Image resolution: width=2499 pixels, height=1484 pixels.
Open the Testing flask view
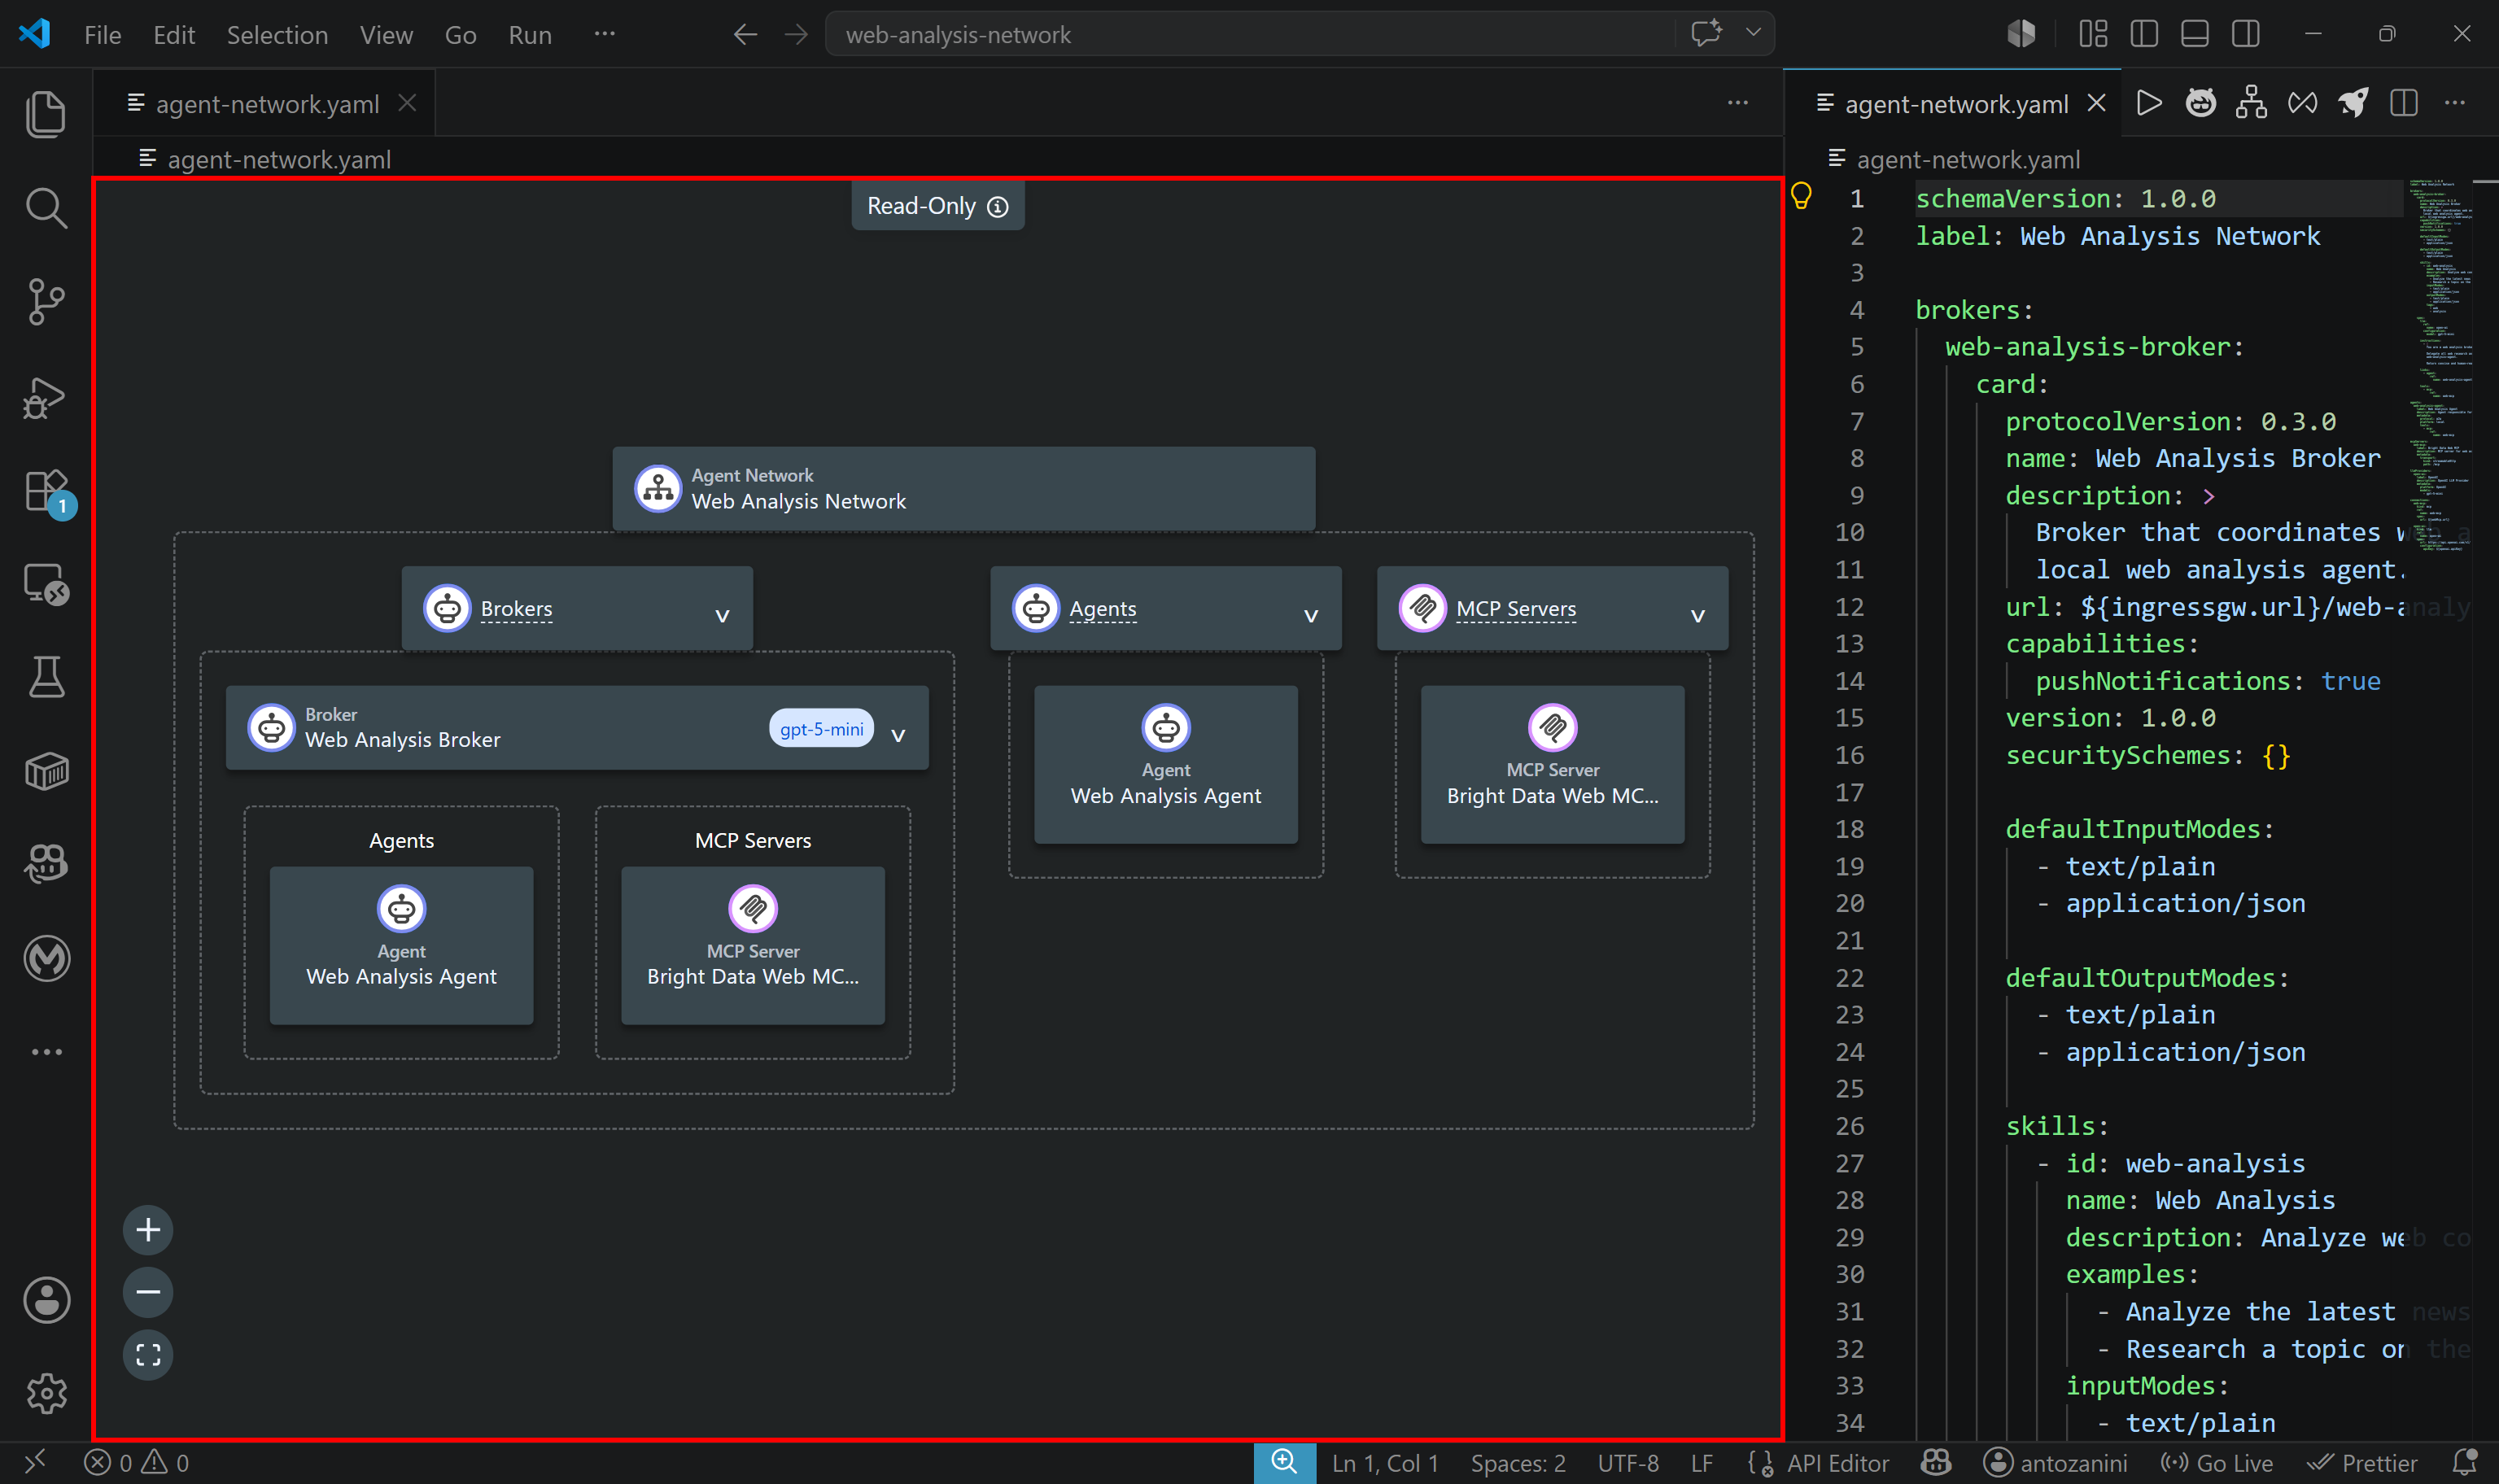pyautogui.click(x=46, y=677)
